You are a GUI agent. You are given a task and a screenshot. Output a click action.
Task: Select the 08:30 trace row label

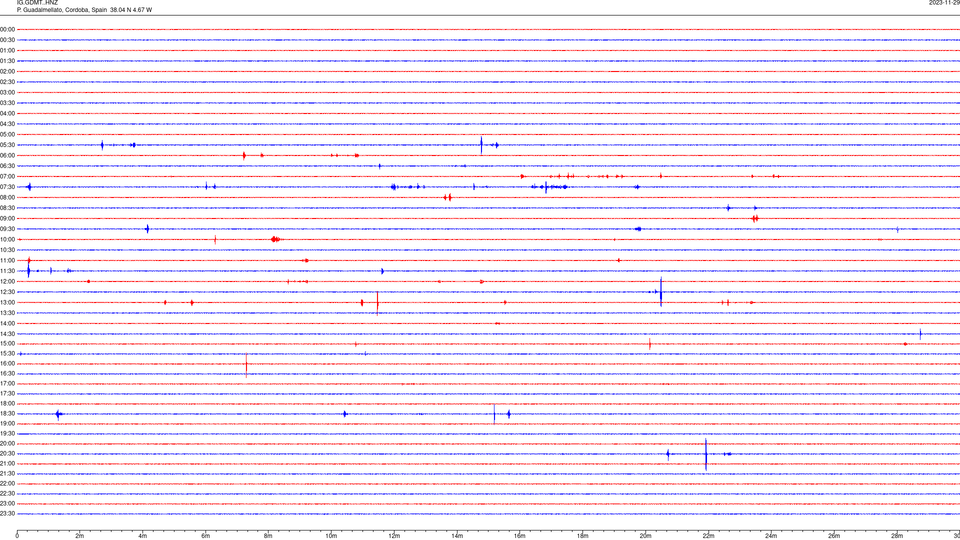point(7,208)
